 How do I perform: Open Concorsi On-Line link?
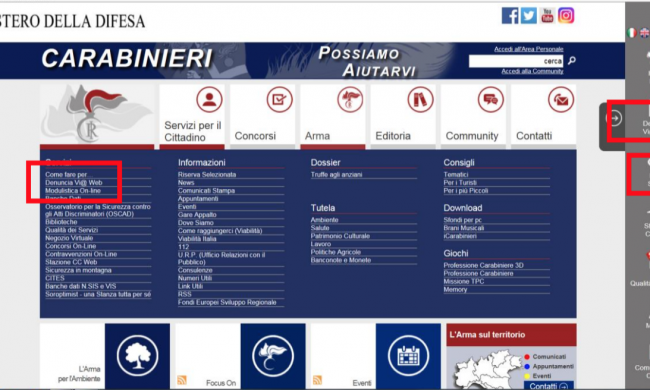[70, 246]
